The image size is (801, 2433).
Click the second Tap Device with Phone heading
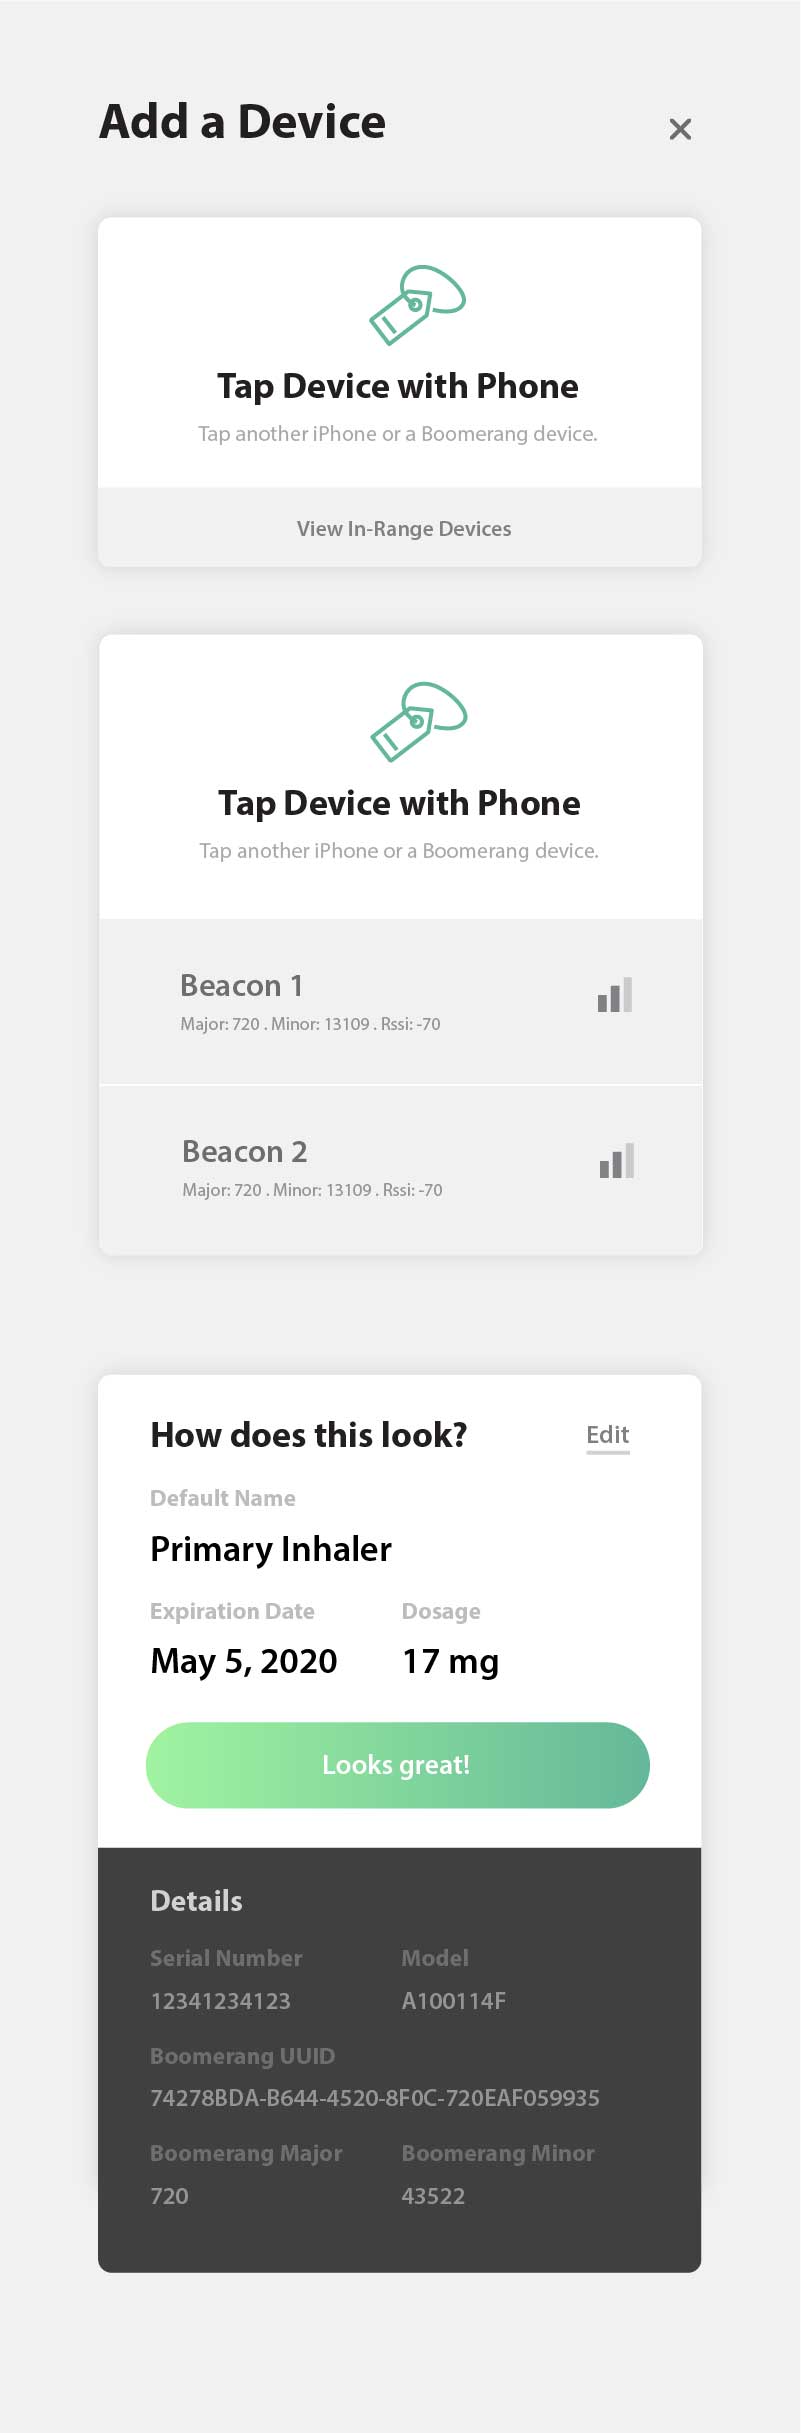click(x=399, y=803)
